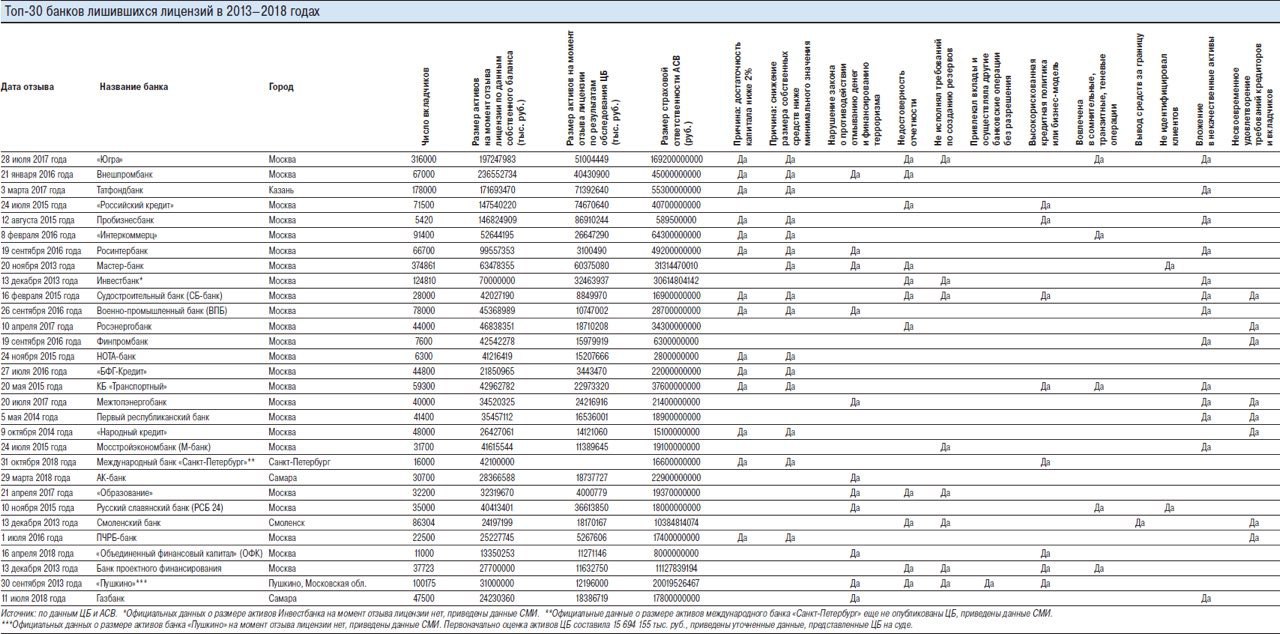Select the bank name Смоленский банк

coord(128,523)
